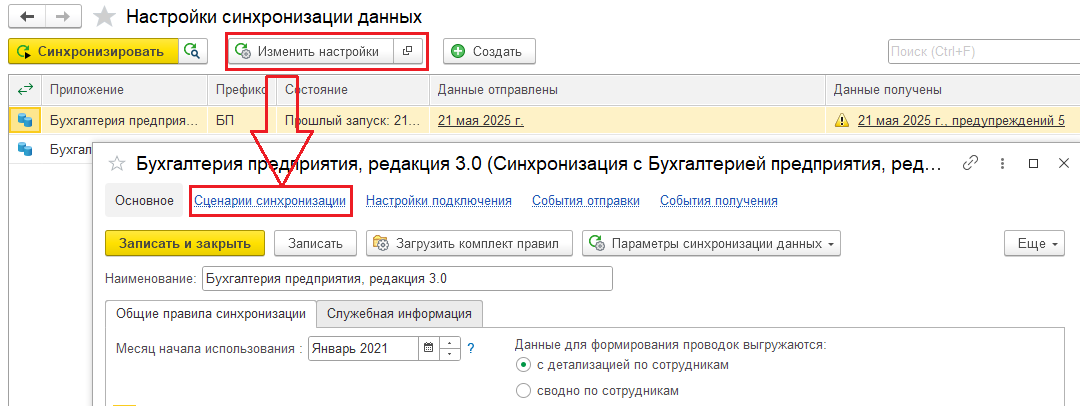The width and height of the screenshot is (1080, 406).
Task: Sort by the Приложение column header
Action: (x=125, y=90)
